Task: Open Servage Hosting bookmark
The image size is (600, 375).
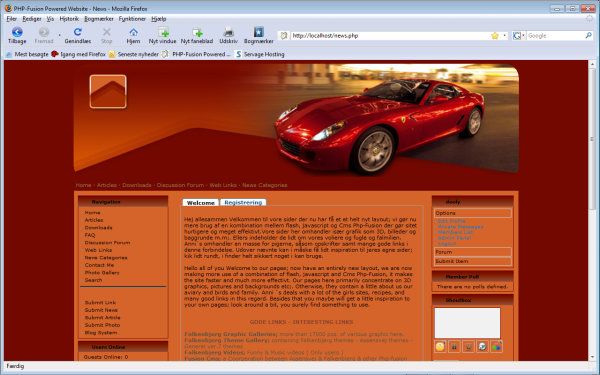Action: coord(260,54)
